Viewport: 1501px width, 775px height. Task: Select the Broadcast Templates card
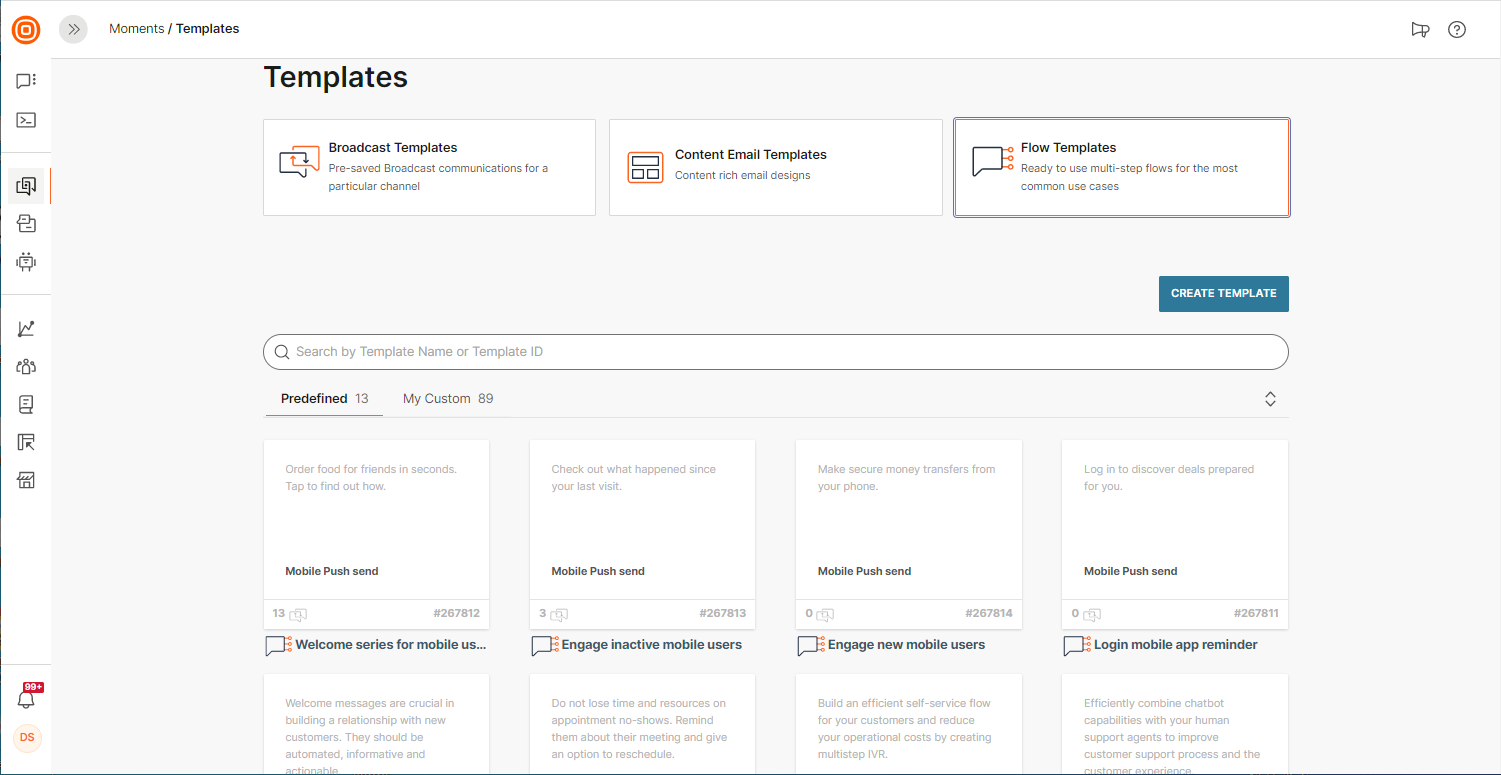point(429,167)
